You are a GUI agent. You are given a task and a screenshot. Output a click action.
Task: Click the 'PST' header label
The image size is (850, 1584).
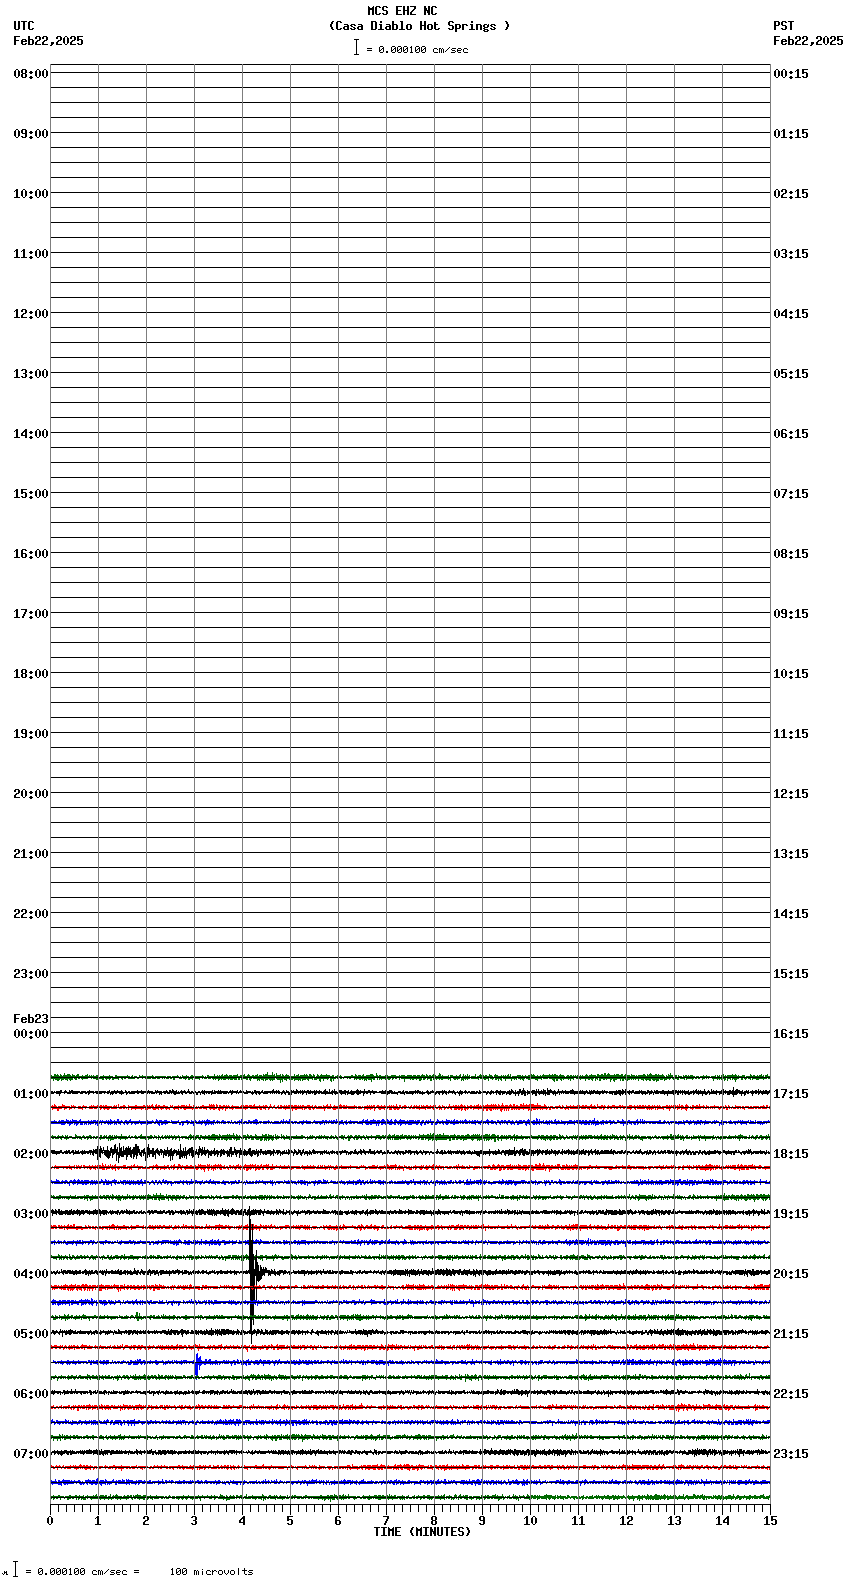[x=784, y=26]
